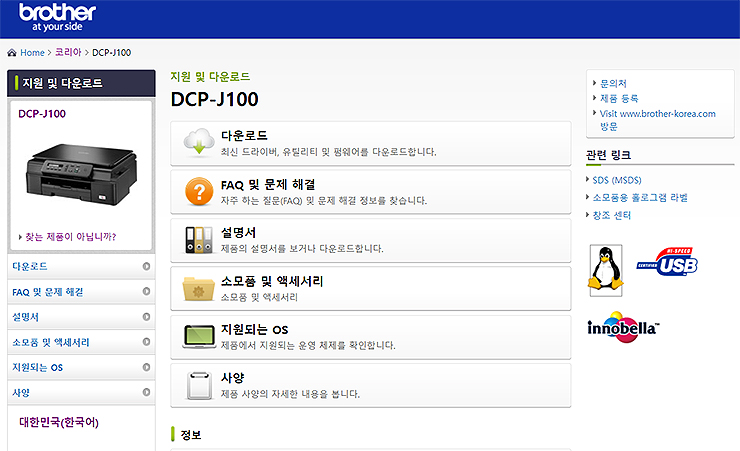Click the DCP-J100 printer product image
Viewport: 740px width, 451px height.
[81, 174]
